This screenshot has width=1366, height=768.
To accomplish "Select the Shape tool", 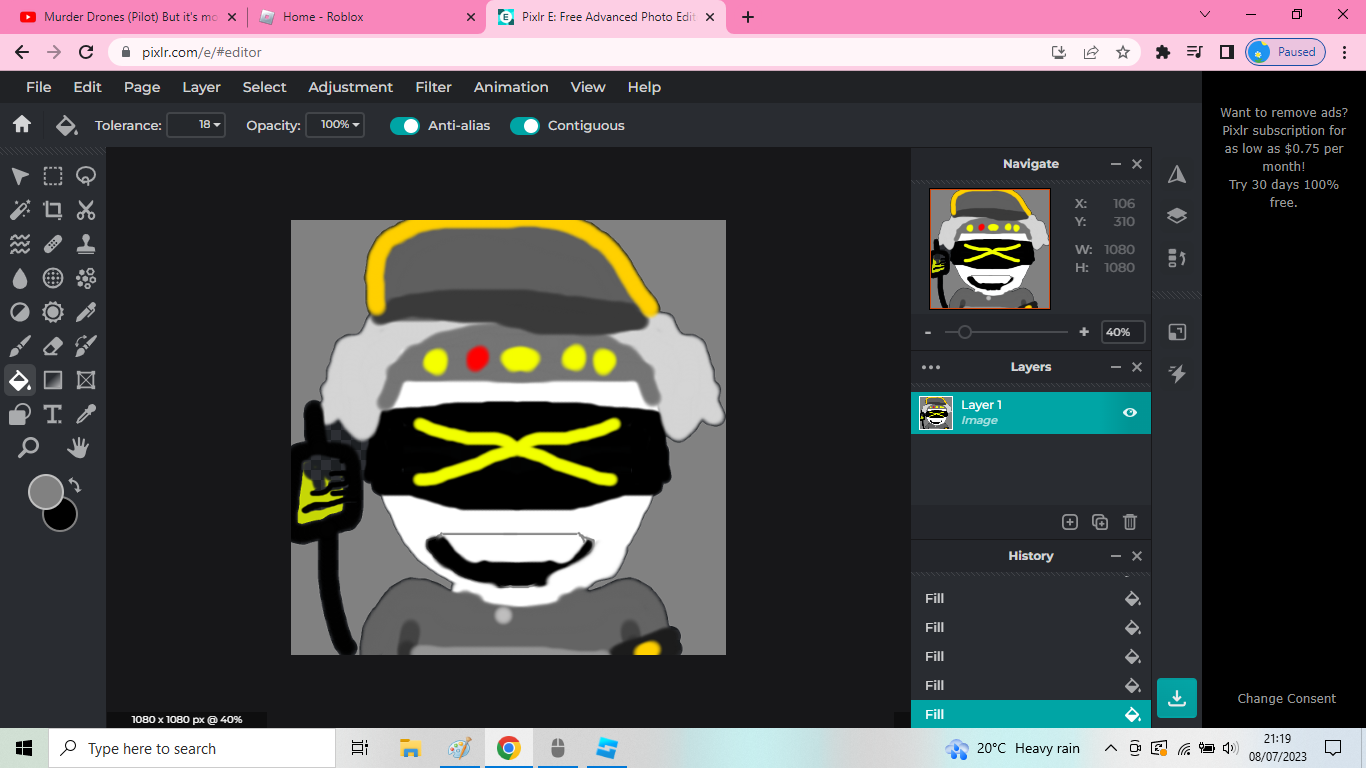I will 20,414.
